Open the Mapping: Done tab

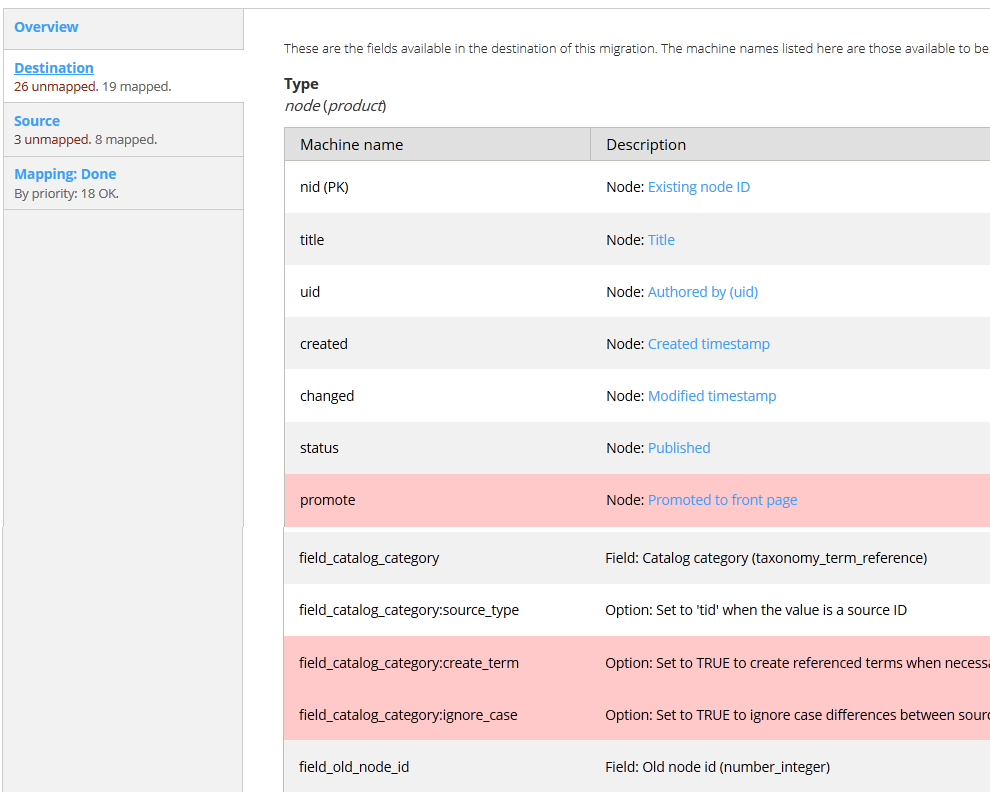pyautogui.click(x=65, y=174)
